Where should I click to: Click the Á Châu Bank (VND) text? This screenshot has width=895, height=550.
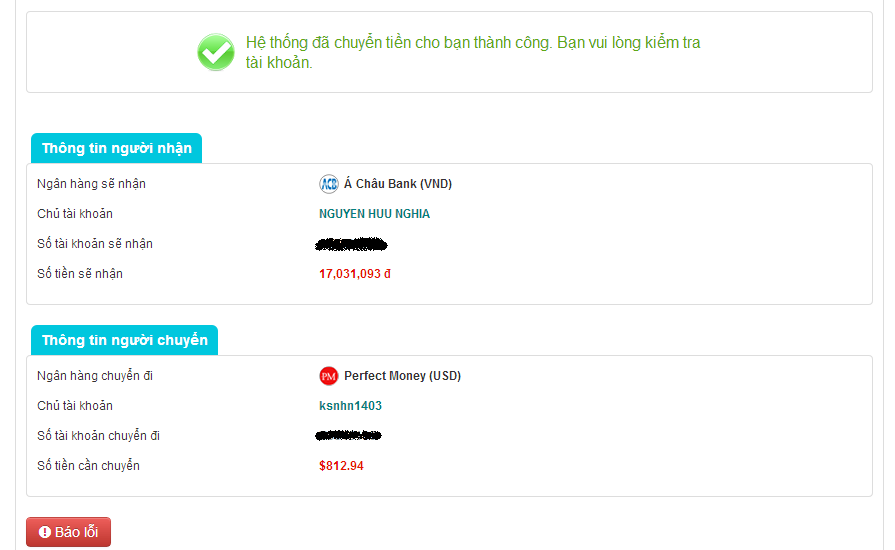click(x=398, y=184)
